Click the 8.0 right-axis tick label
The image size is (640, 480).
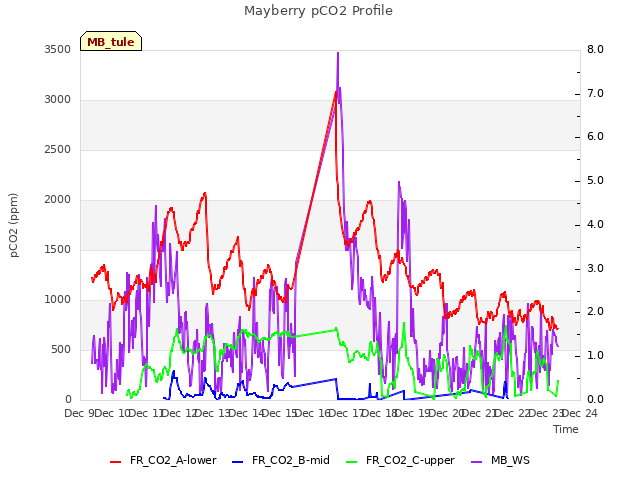tap(595, 49)
